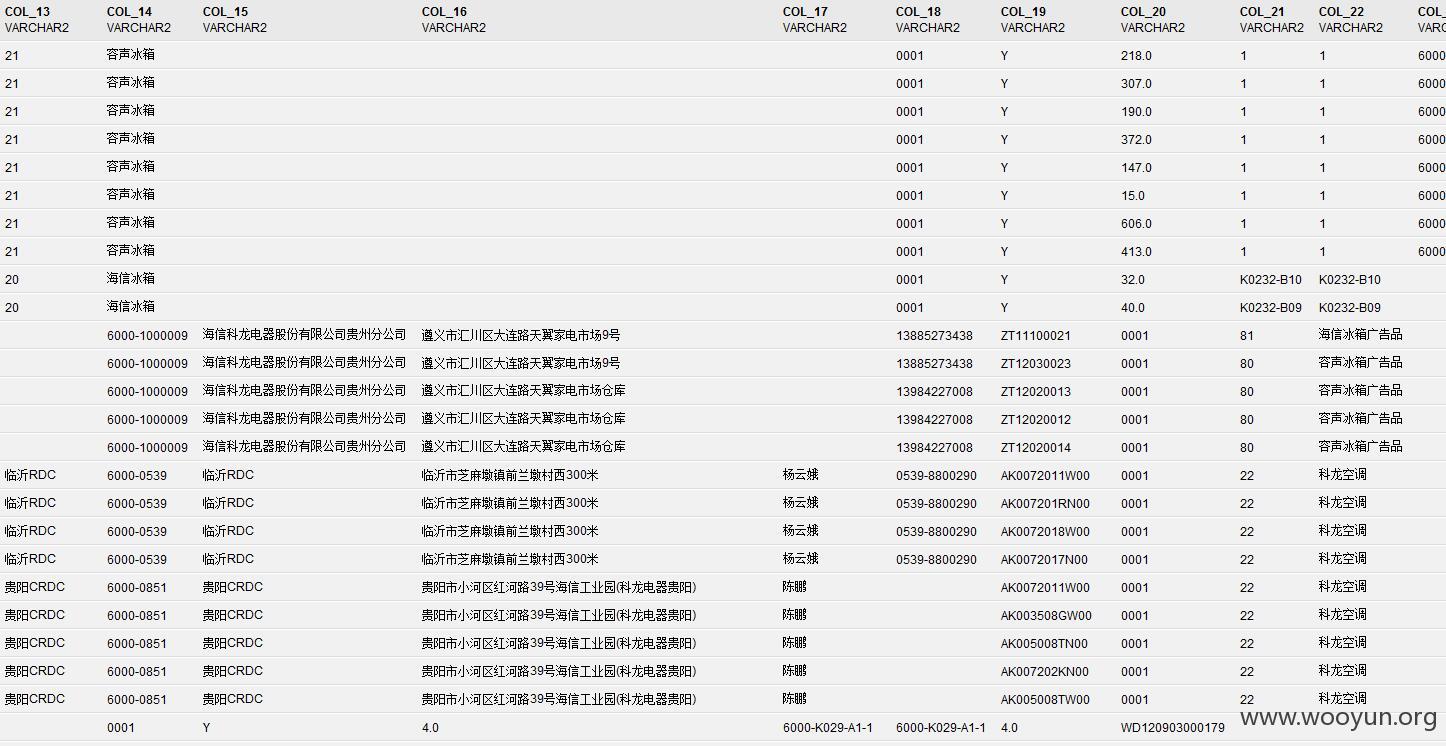This screenshot has width=1446, height=746.
Task: Click the COL_22 column header
Action: coord(1342,12)
